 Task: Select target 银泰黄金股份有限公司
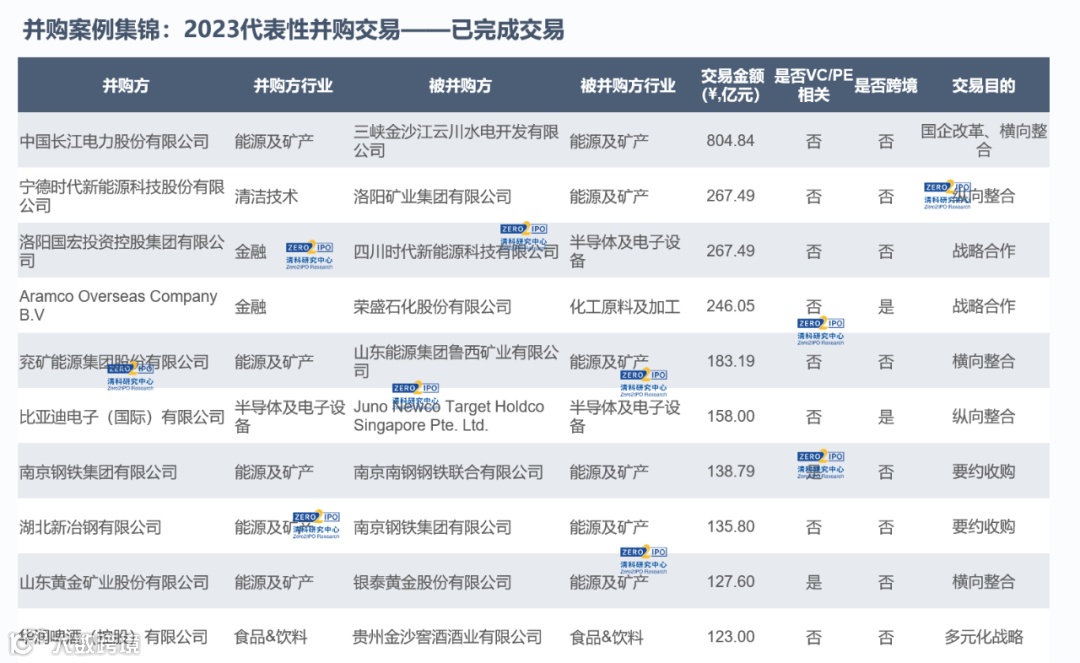tap(433, 582)
